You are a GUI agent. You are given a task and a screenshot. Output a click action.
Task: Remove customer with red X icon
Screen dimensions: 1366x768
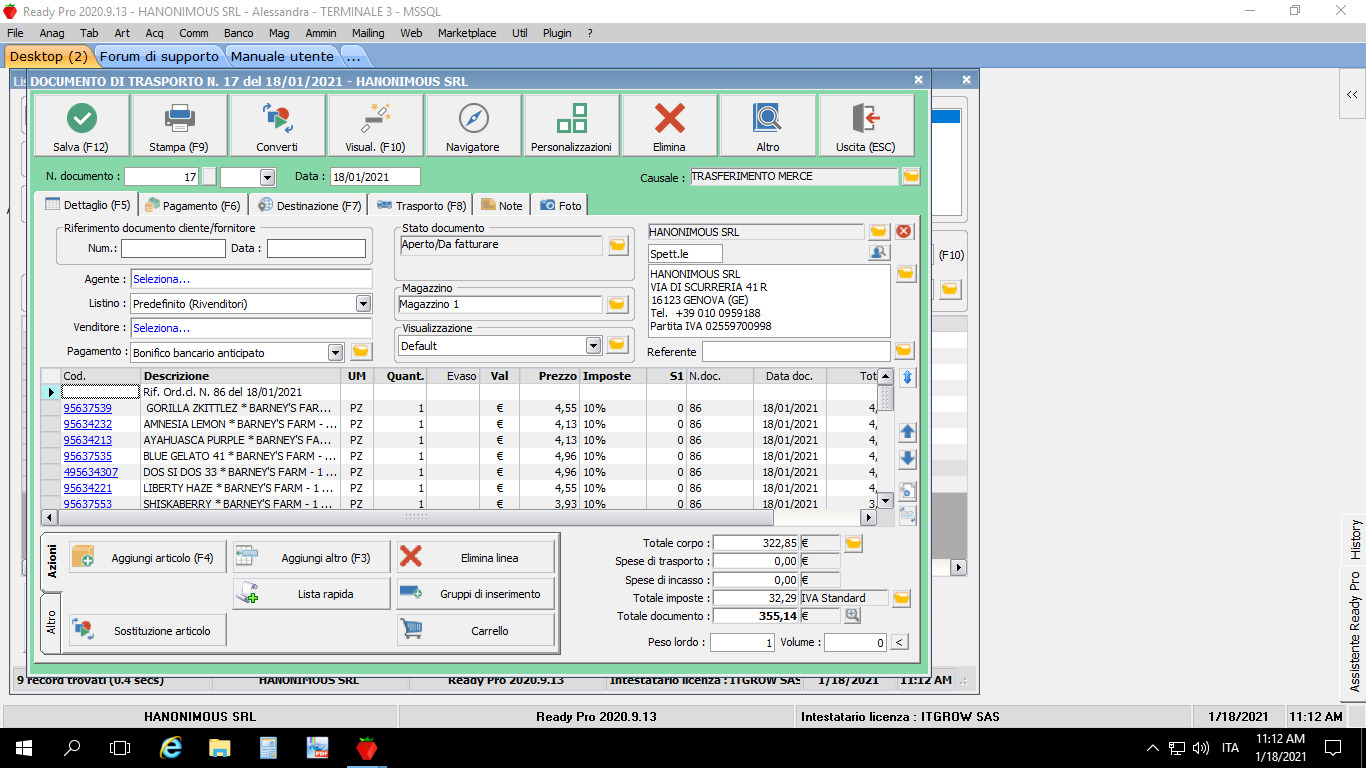click(x=904, y=232)
